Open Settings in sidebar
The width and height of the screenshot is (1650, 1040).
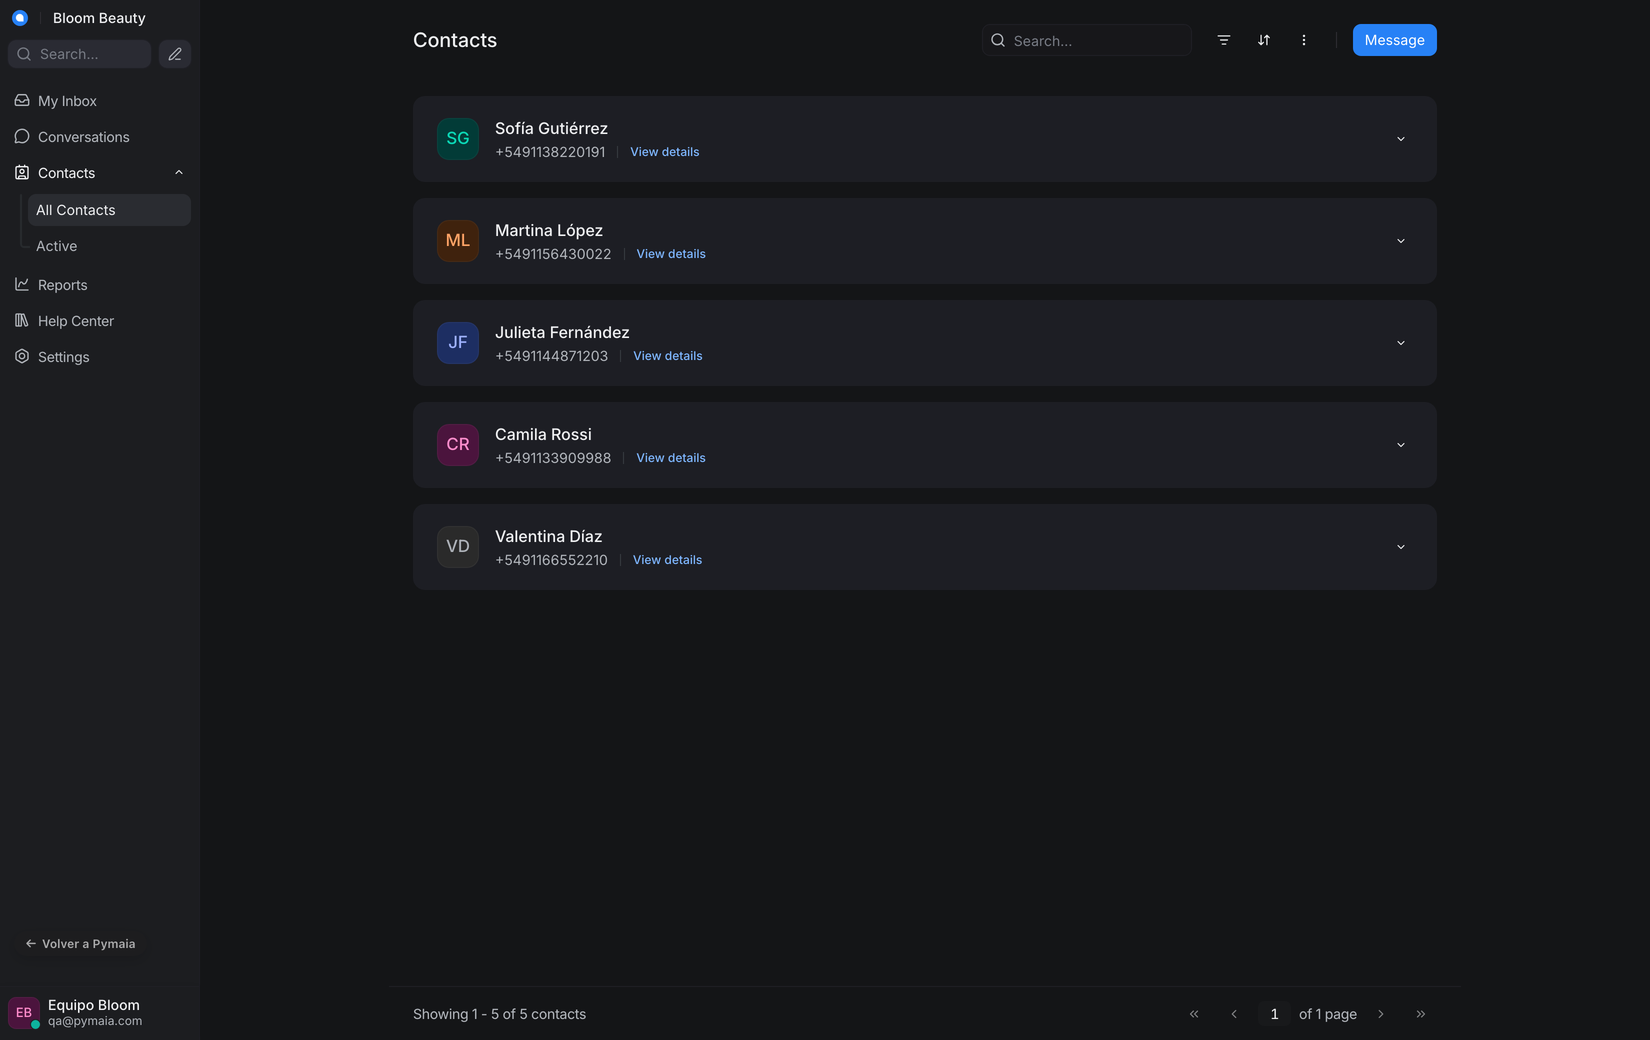[99, 357]
